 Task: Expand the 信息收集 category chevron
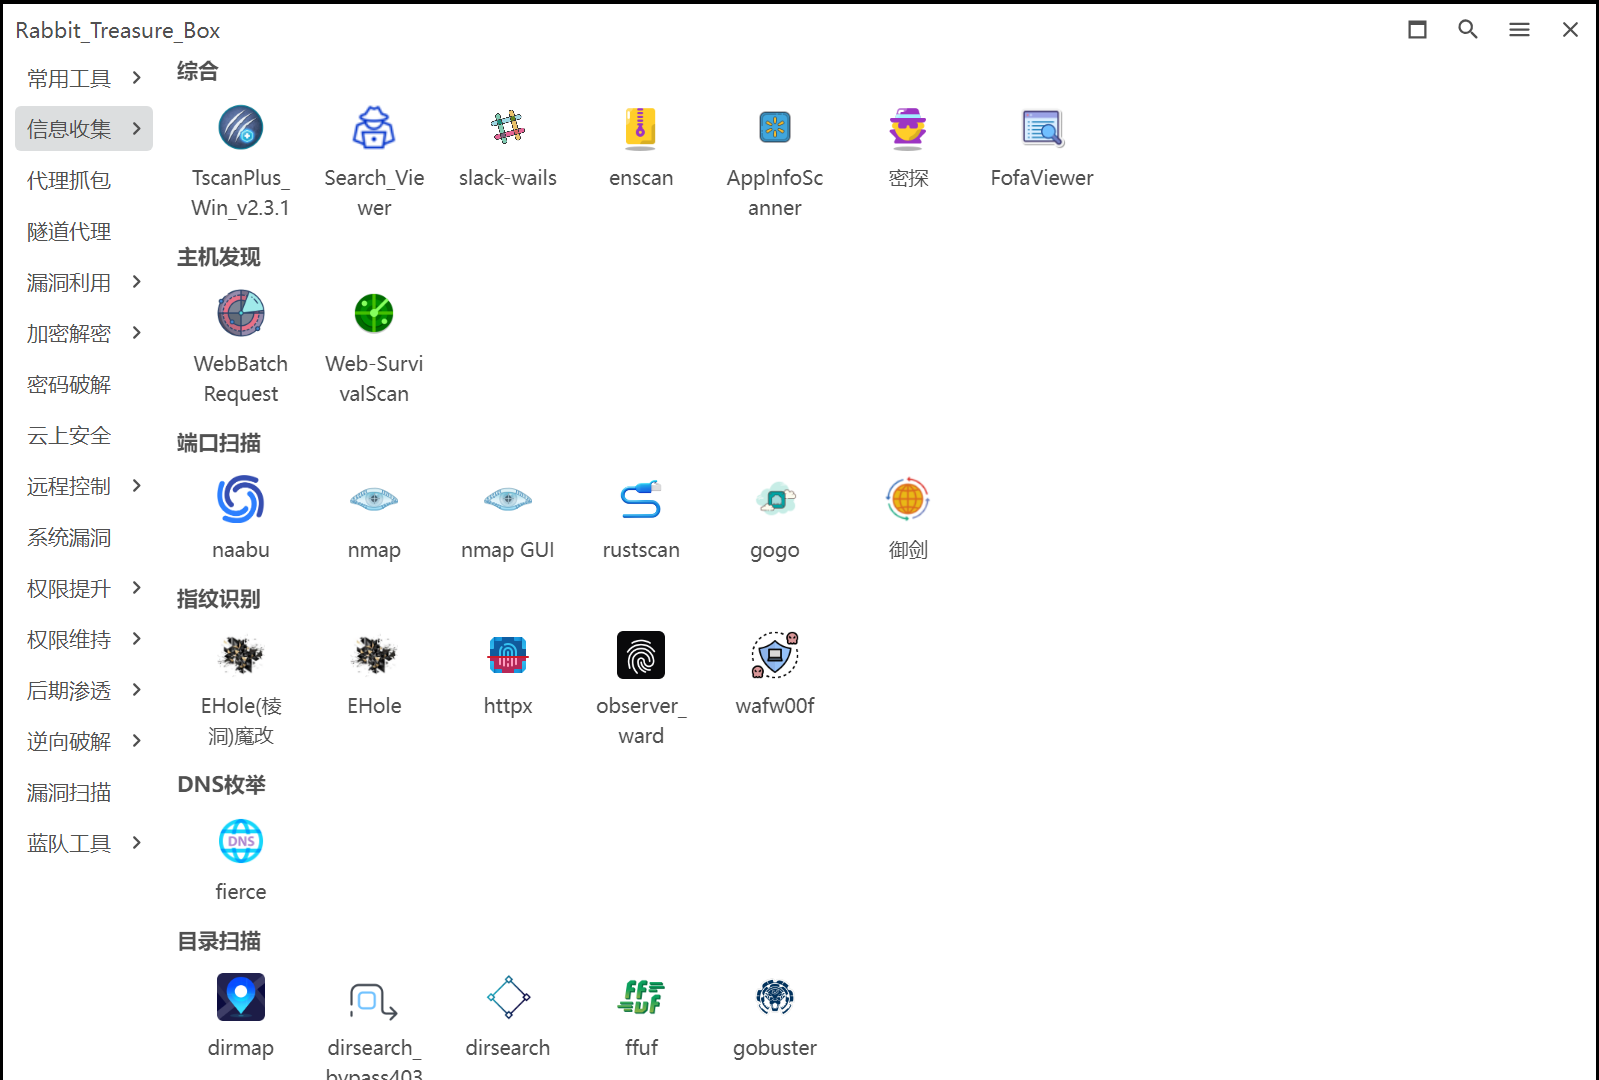pos(137,129)
